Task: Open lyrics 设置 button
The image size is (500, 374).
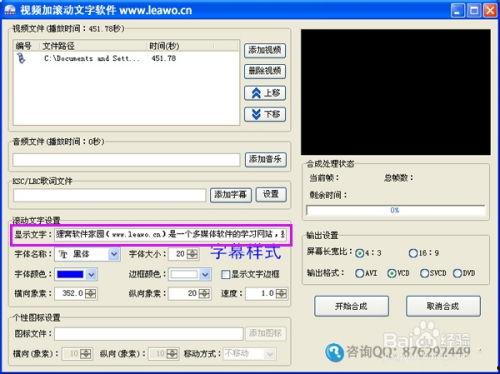Action: [271, 194]
